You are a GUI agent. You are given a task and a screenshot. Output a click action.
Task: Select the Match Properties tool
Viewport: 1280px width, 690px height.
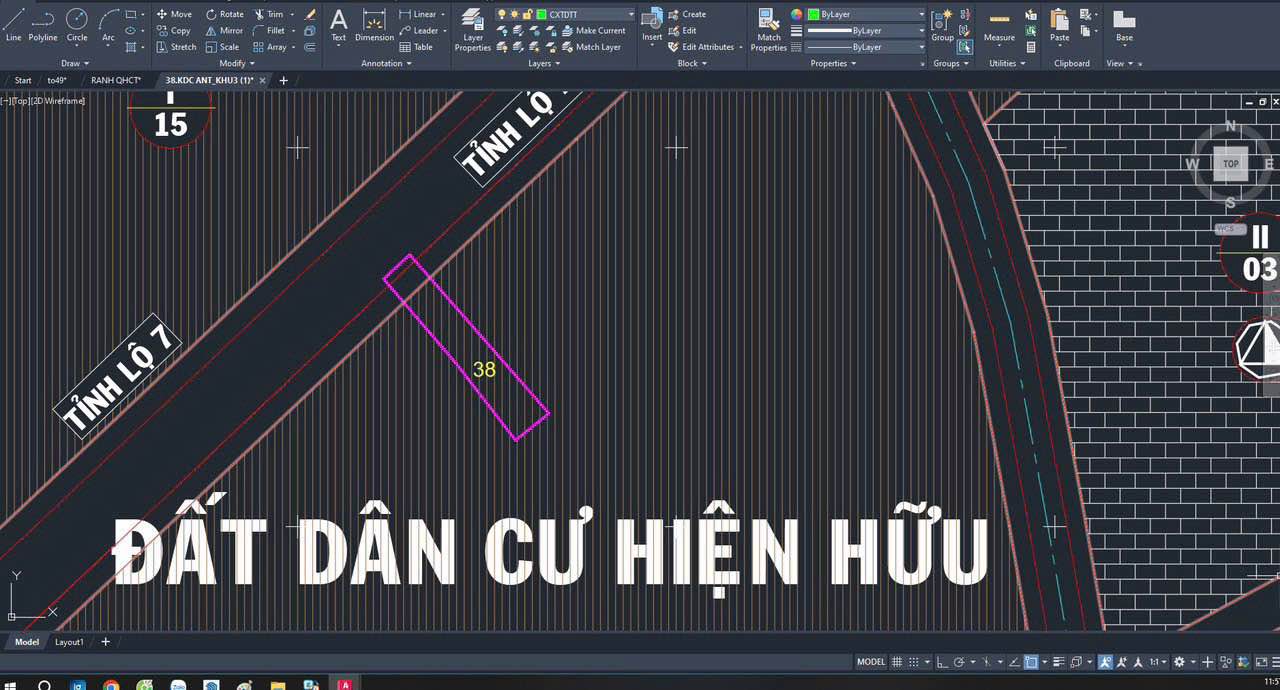pos(768,30)
